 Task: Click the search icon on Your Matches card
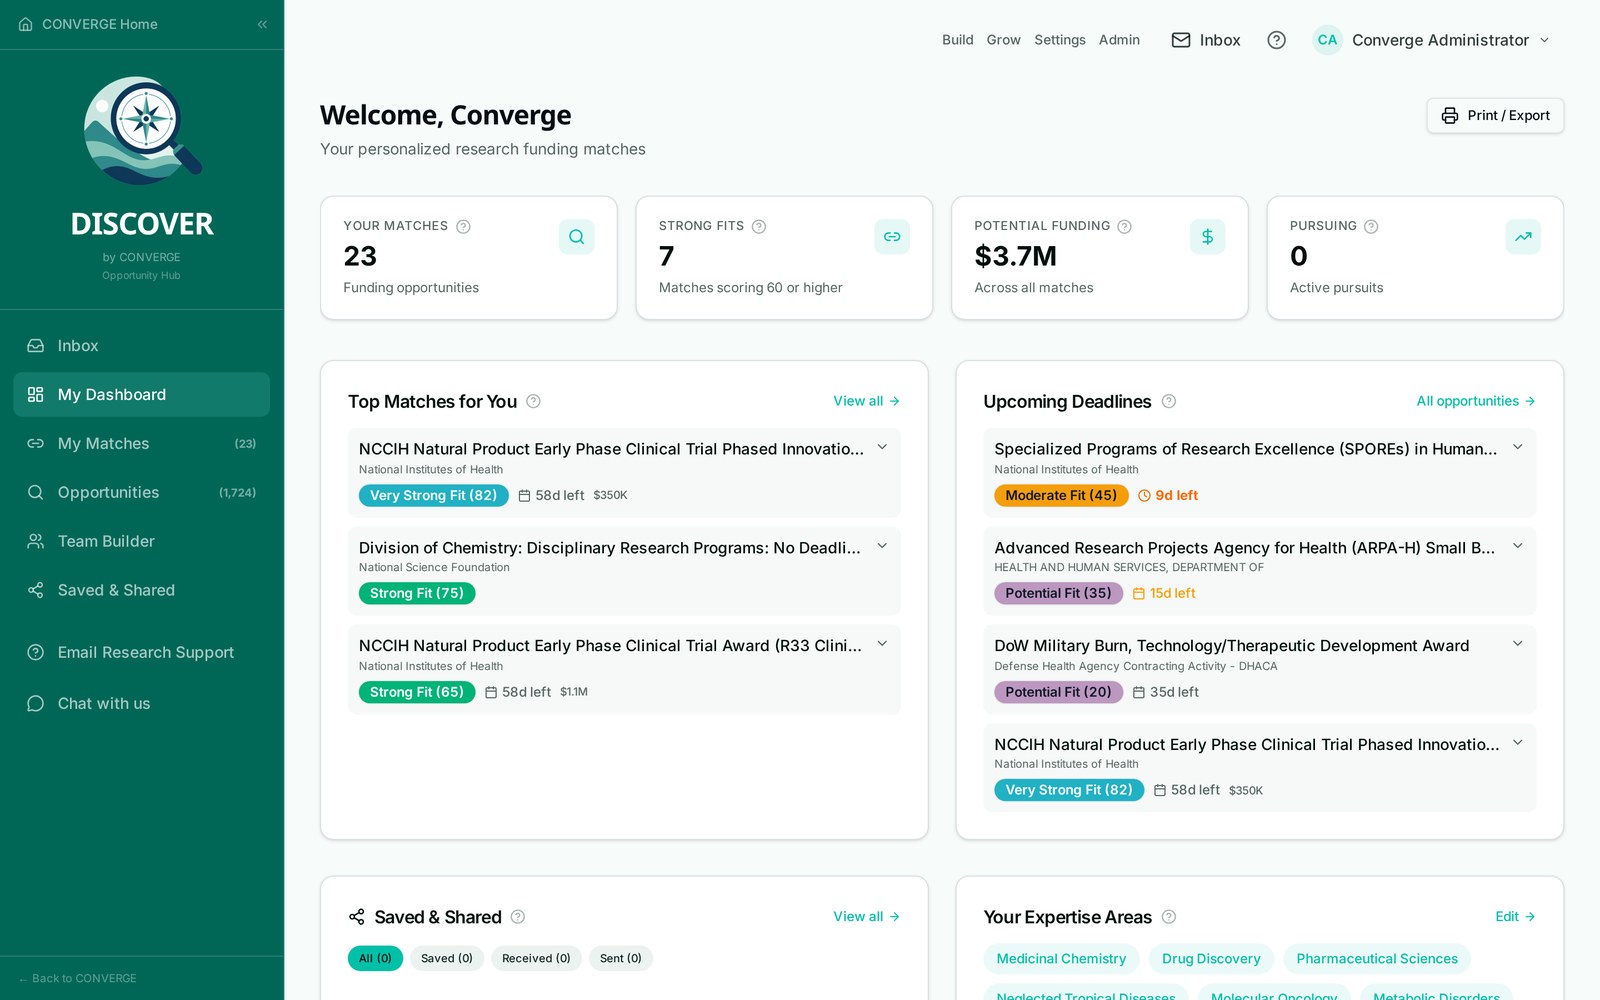(577, 237)
